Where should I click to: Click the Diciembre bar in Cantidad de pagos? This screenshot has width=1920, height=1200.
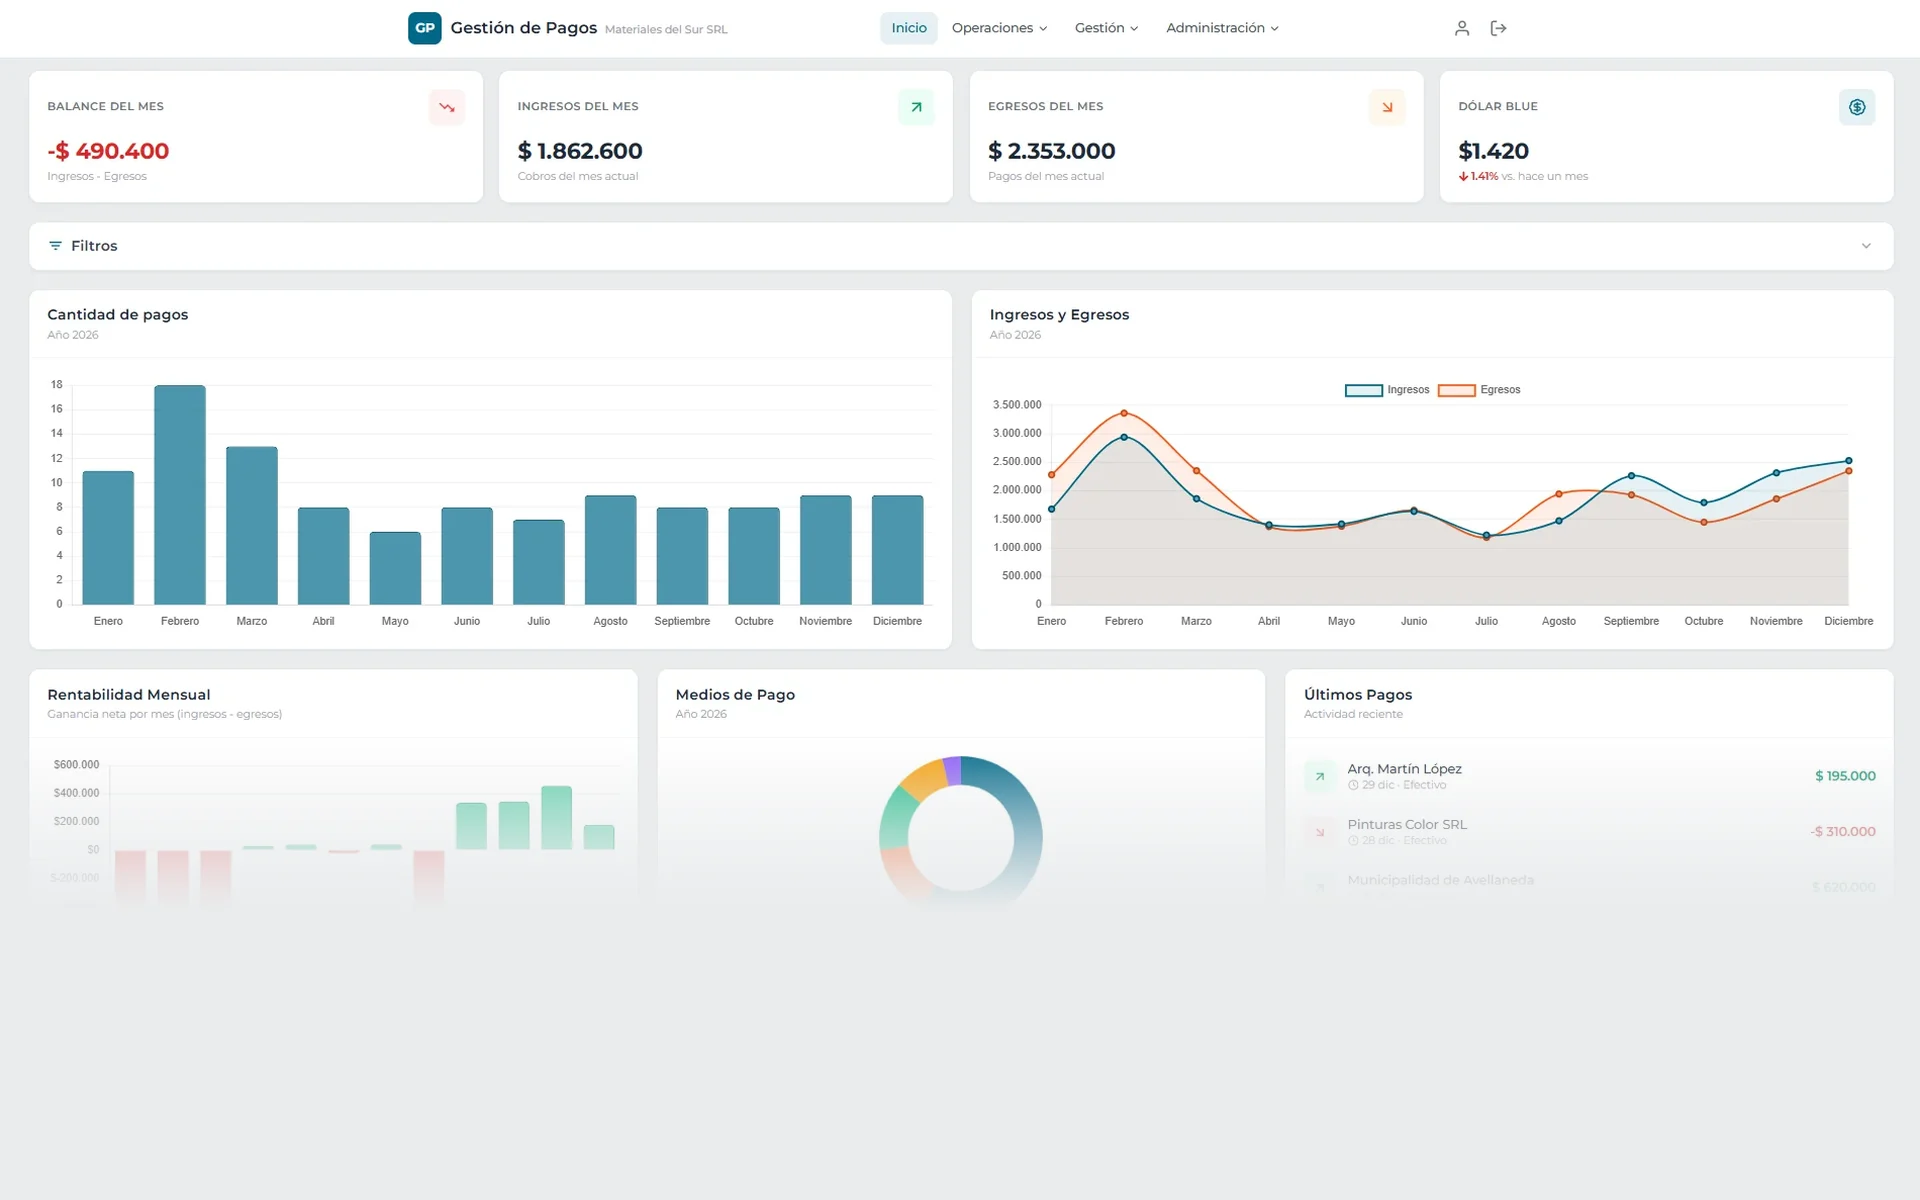897,550
